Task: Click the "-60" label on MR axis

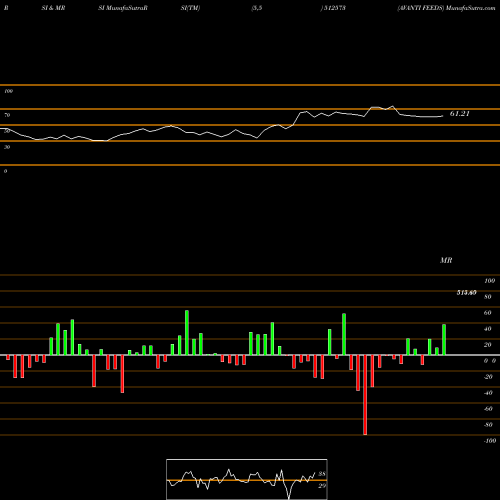Action: (488, 409)
